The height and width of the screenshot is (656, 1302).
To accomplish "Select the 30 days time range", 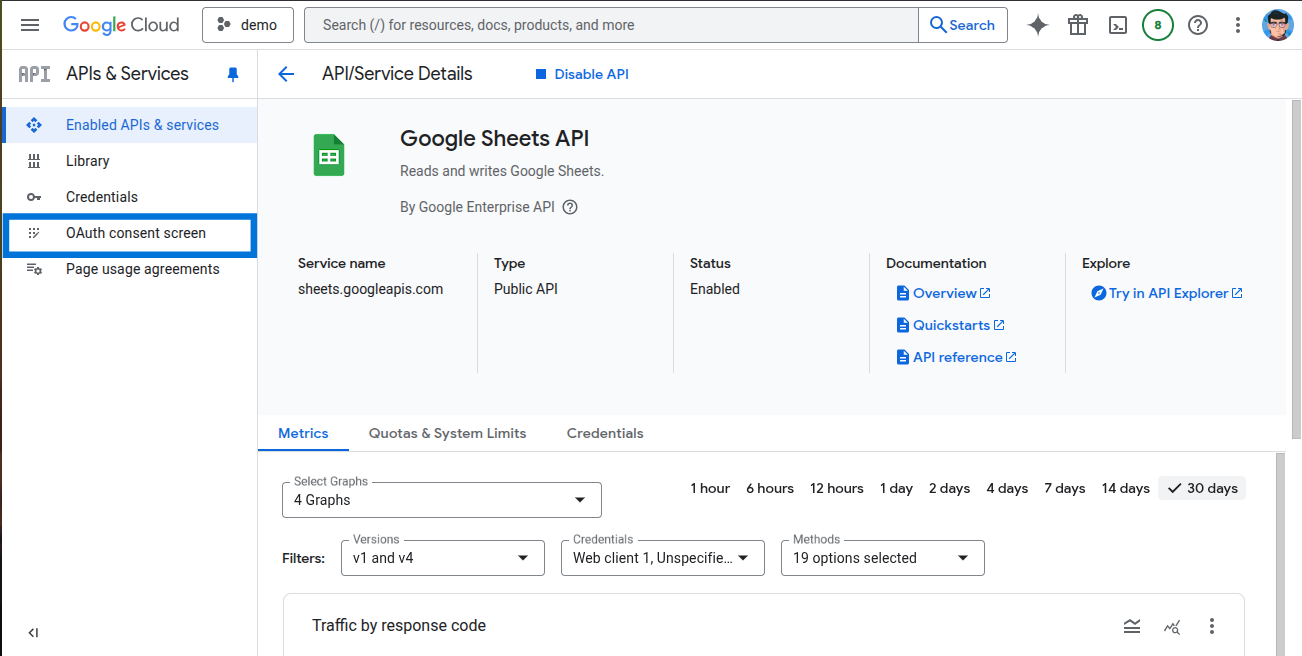I will 1202,488.
